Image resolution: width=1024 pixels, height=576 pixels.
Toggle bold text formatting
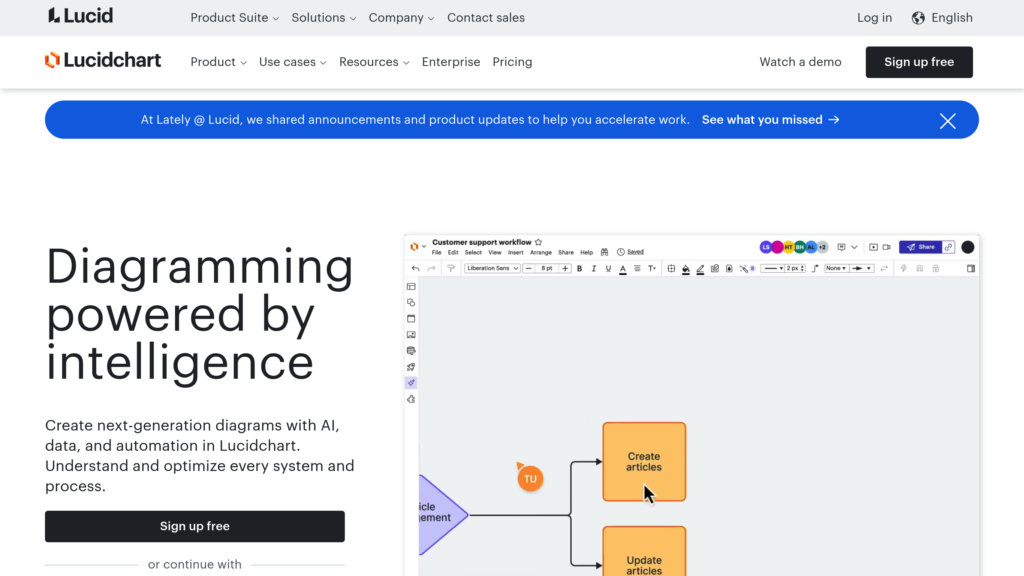click(x=578, y=268)
